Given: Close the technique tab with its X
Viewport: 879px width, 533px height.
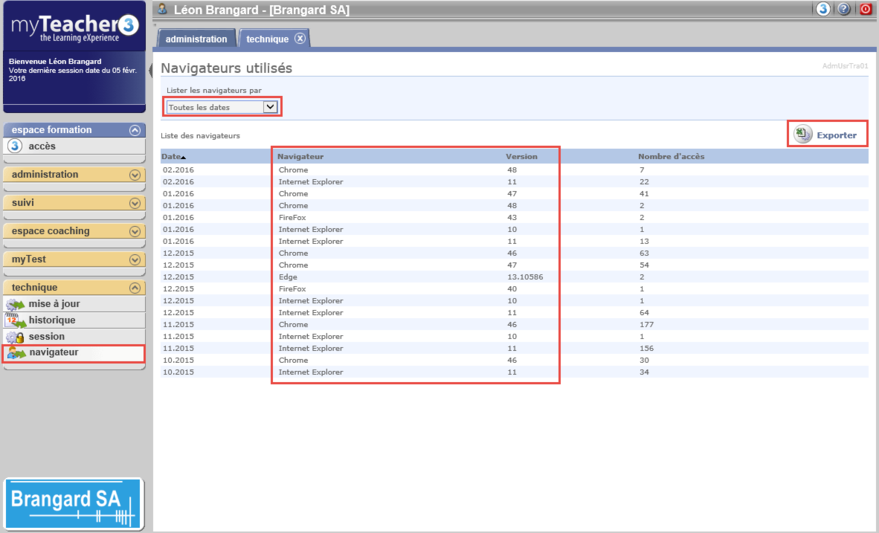Looking at the screenshot, I should click(x=300, y=39).
